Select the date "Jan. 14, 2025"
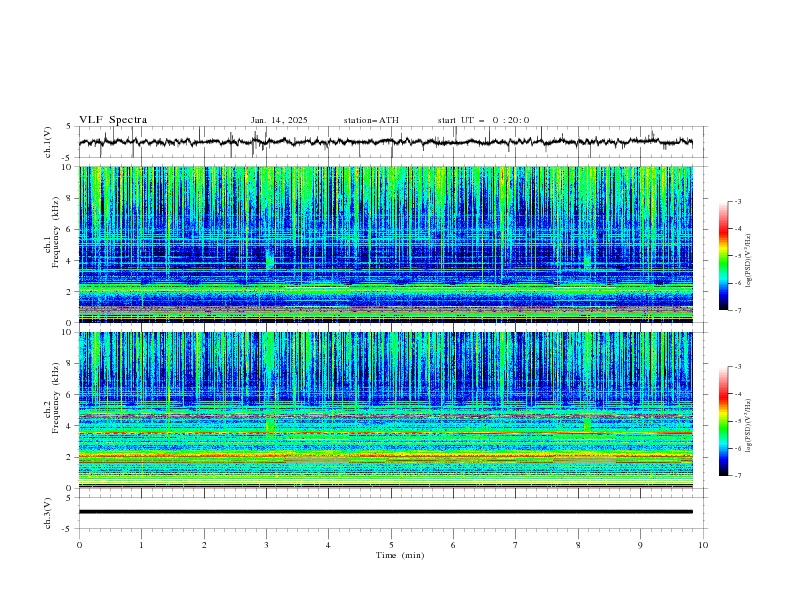Screen dimensions: 792x612 point(279,120)
